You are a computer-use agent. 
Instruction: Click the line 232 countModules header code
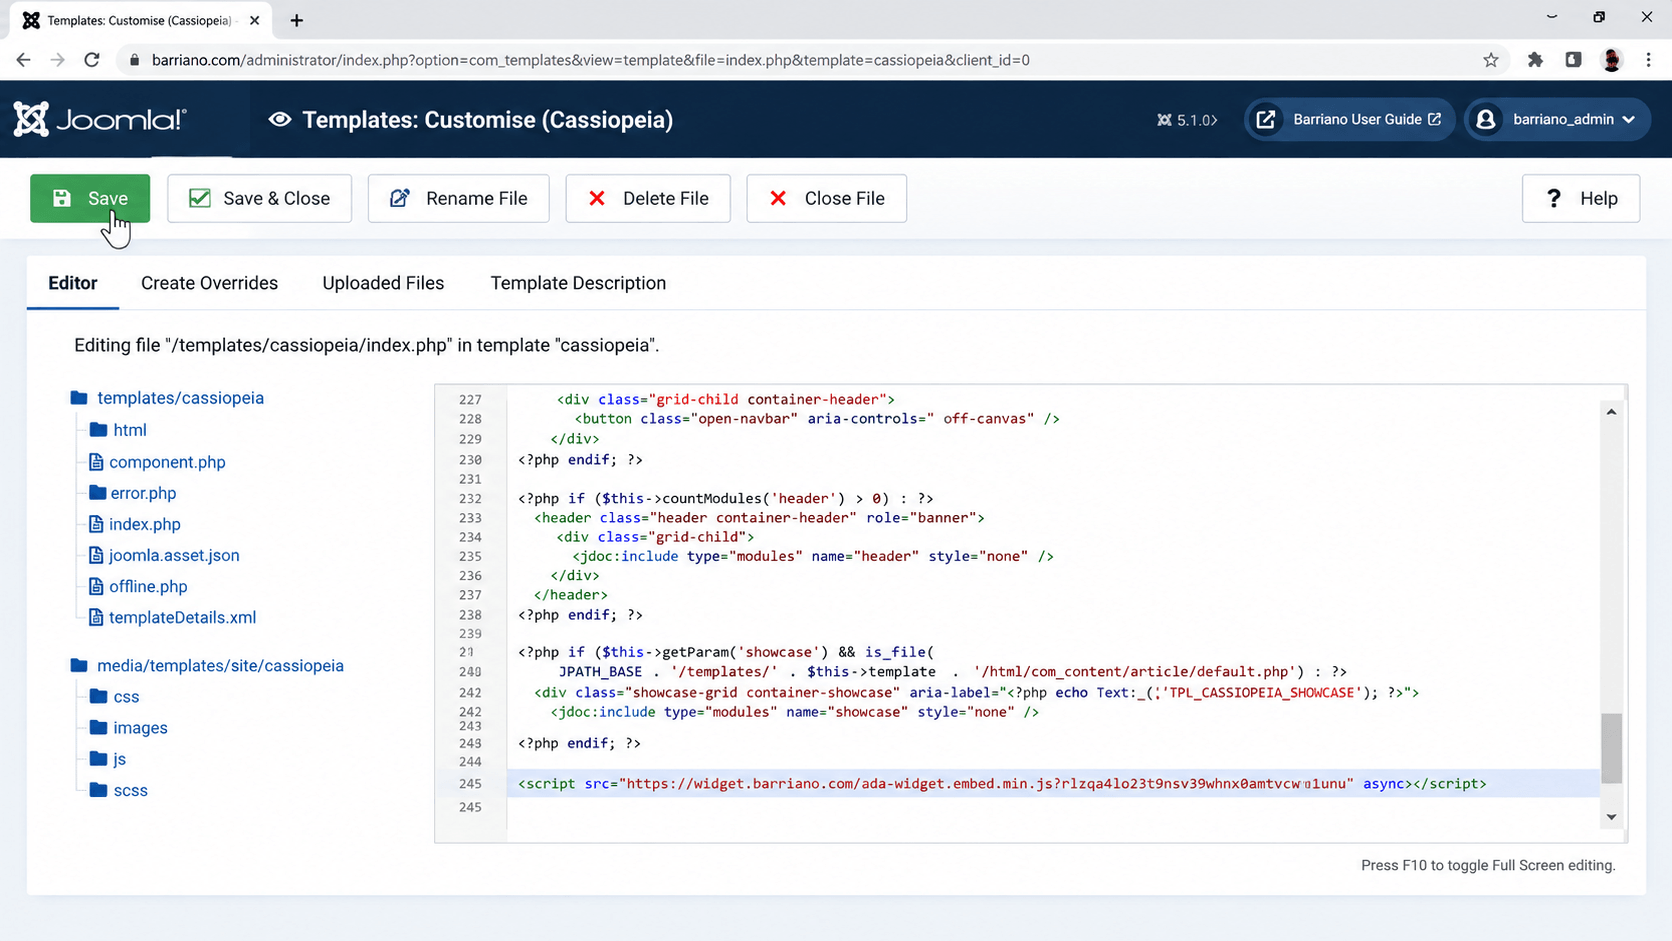[726, 498]
